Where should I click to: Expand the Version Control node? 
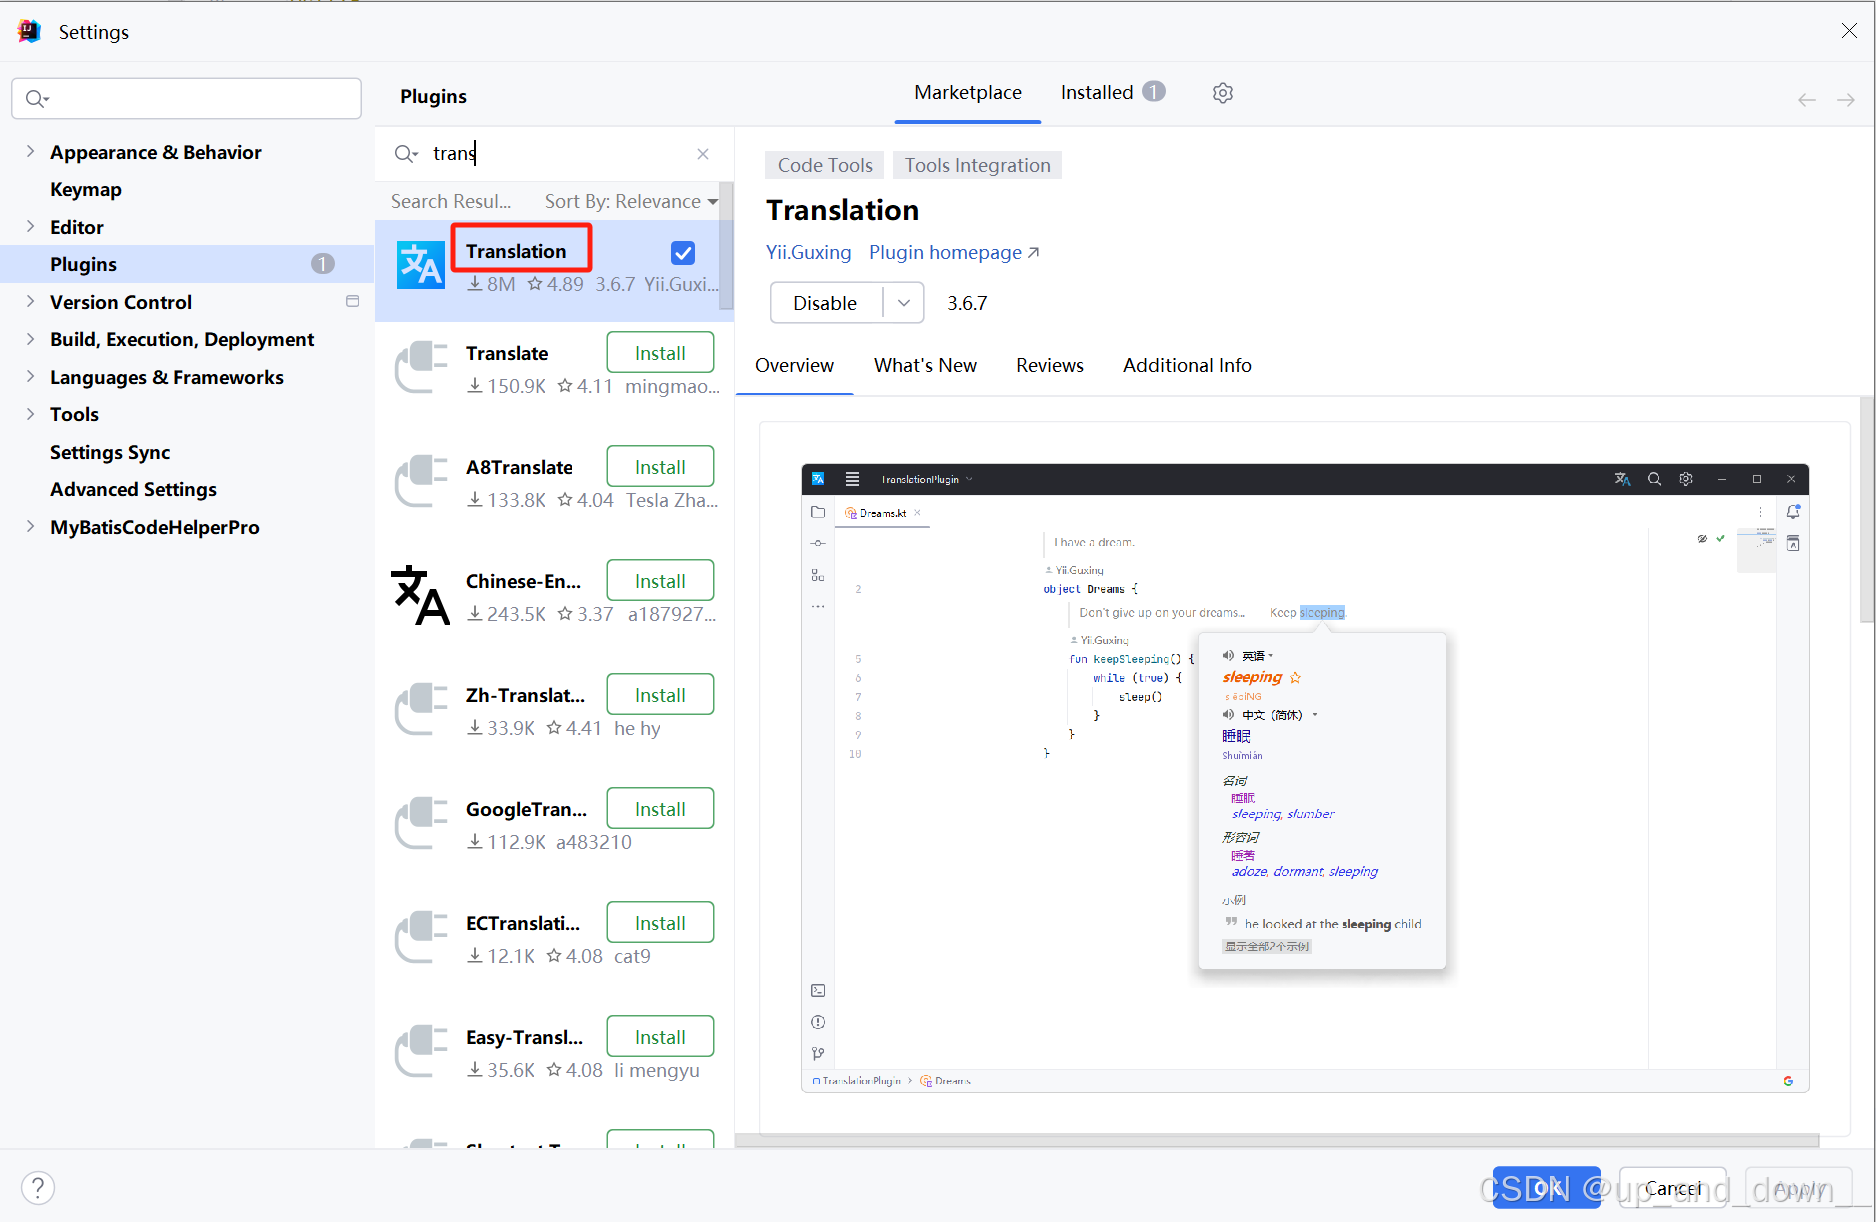coord(30,301)
